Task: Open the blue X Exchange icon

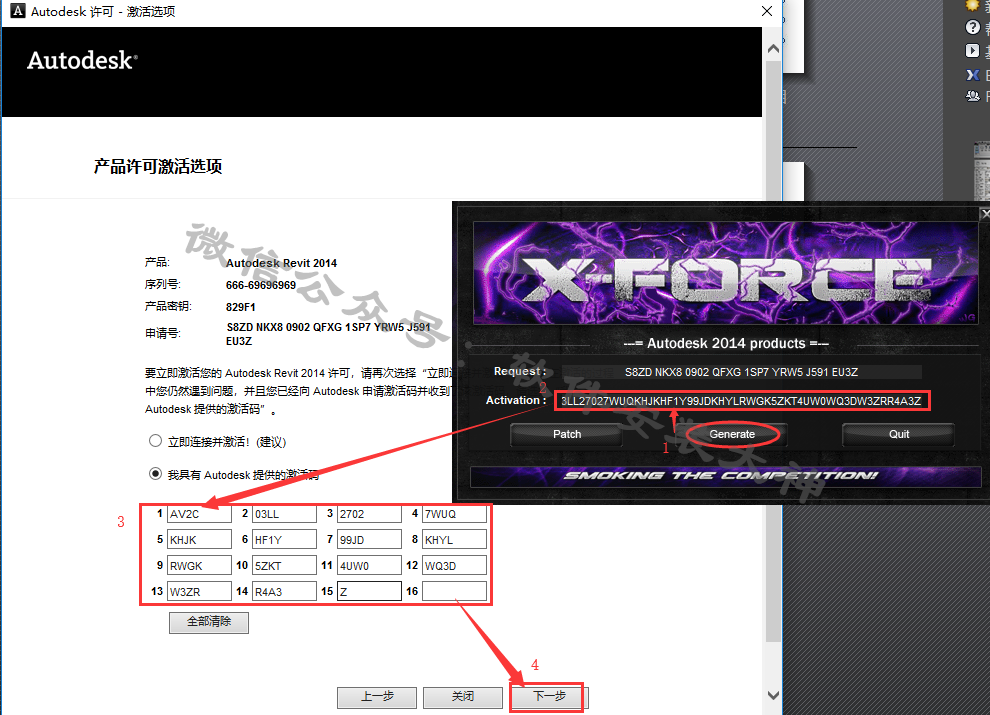Action: click(x=972, y=75)
